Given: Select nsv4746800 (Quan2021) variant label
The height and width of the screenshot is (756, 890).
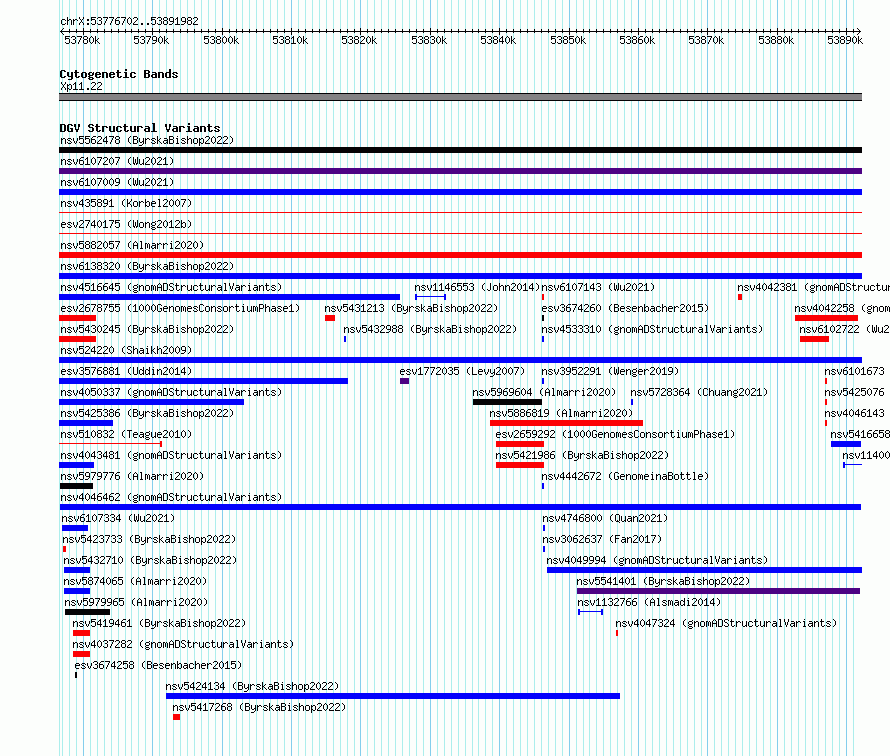Looking at the screenshot, I should click(605, 518).
